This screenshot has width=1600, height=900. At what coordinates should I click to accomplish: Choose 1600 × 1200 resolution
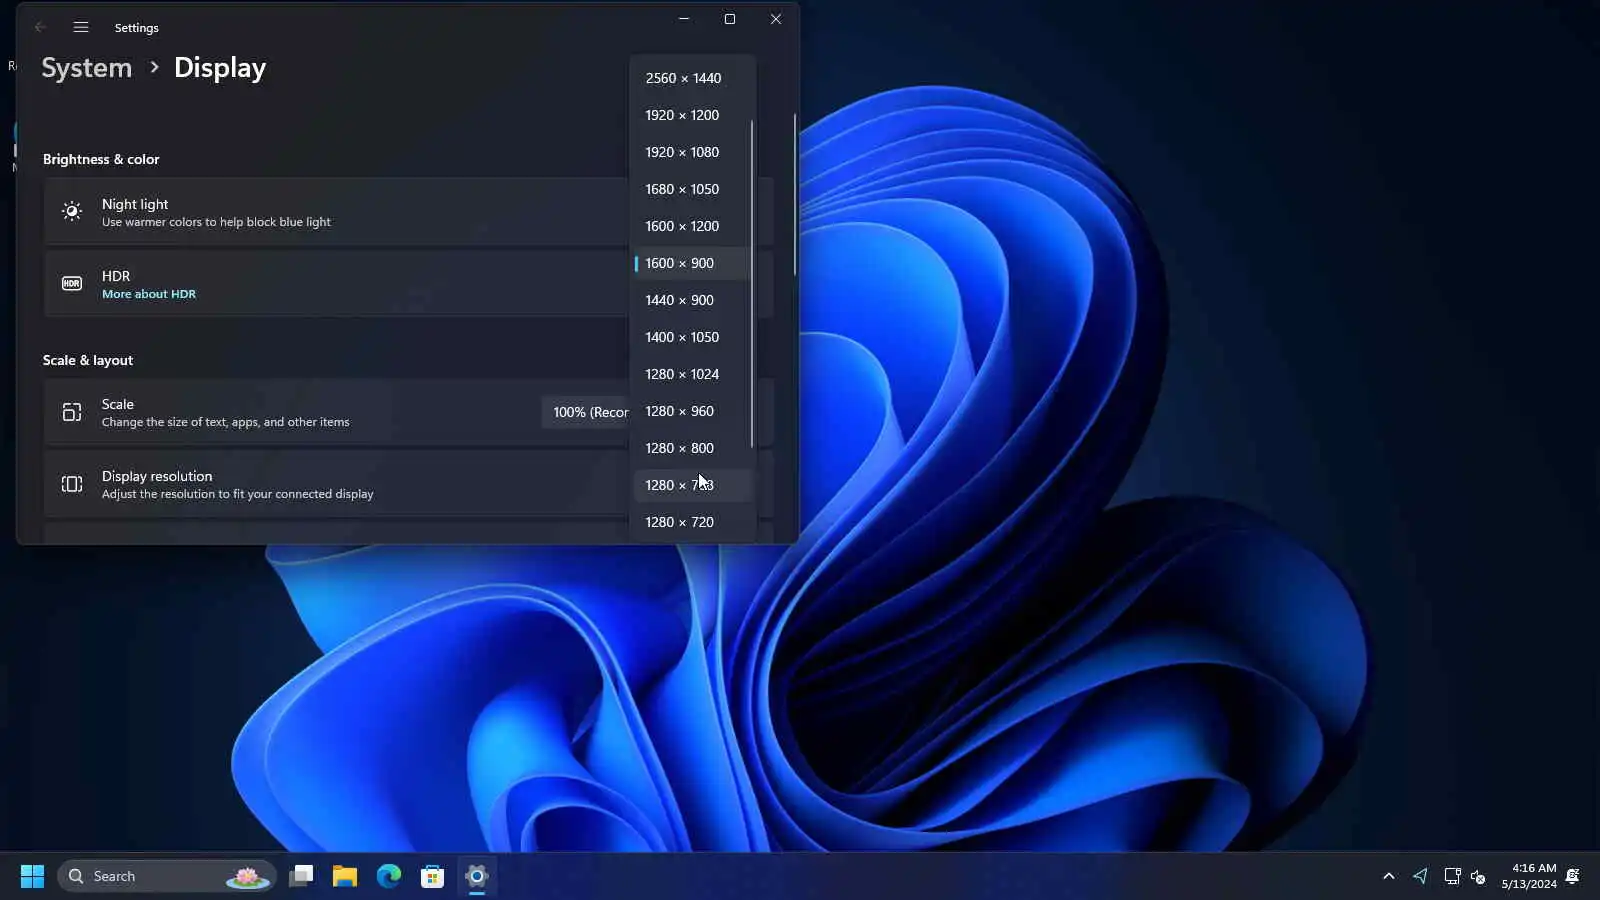pos(693,226)
